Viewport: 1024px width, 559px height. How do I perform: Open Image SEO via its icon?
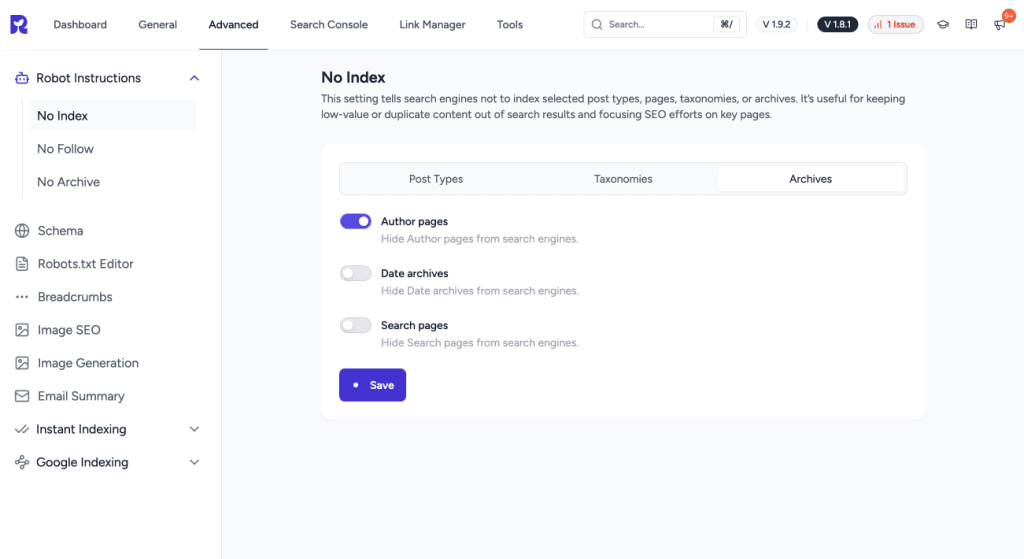[22, 330]
